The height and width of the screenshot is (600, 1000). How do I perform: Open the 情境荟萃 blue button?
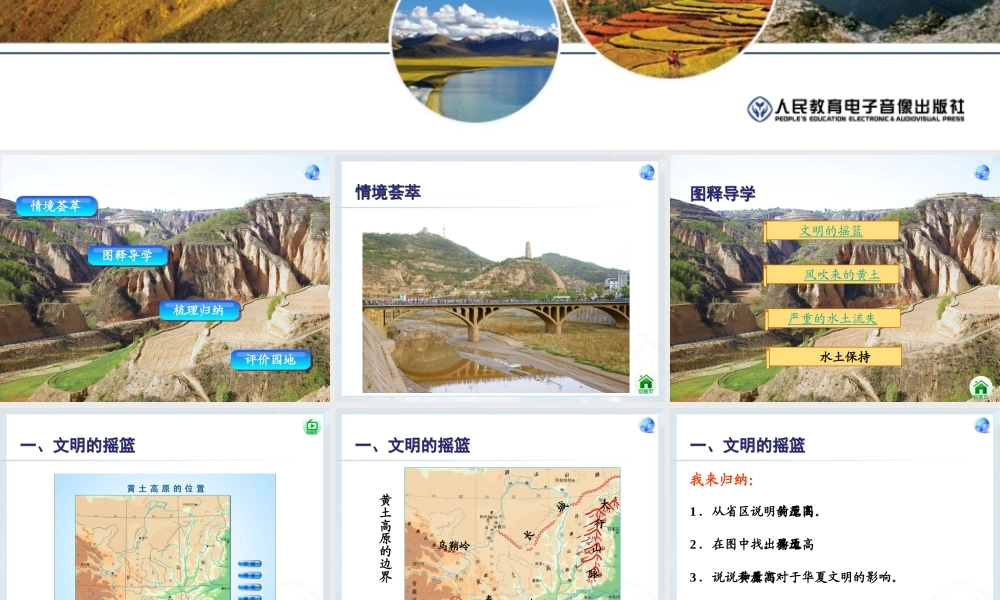56,206
